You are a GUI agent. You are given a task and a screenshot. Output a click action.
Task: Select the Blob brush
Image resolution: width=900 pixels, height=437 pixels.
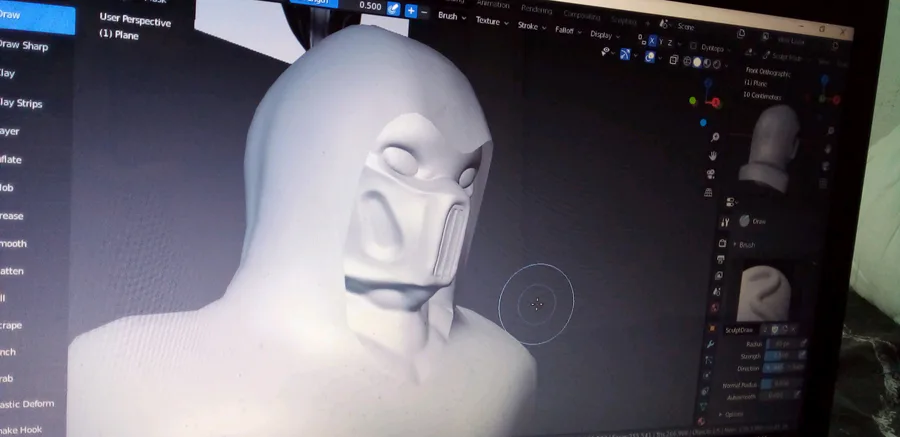point(8,188)
